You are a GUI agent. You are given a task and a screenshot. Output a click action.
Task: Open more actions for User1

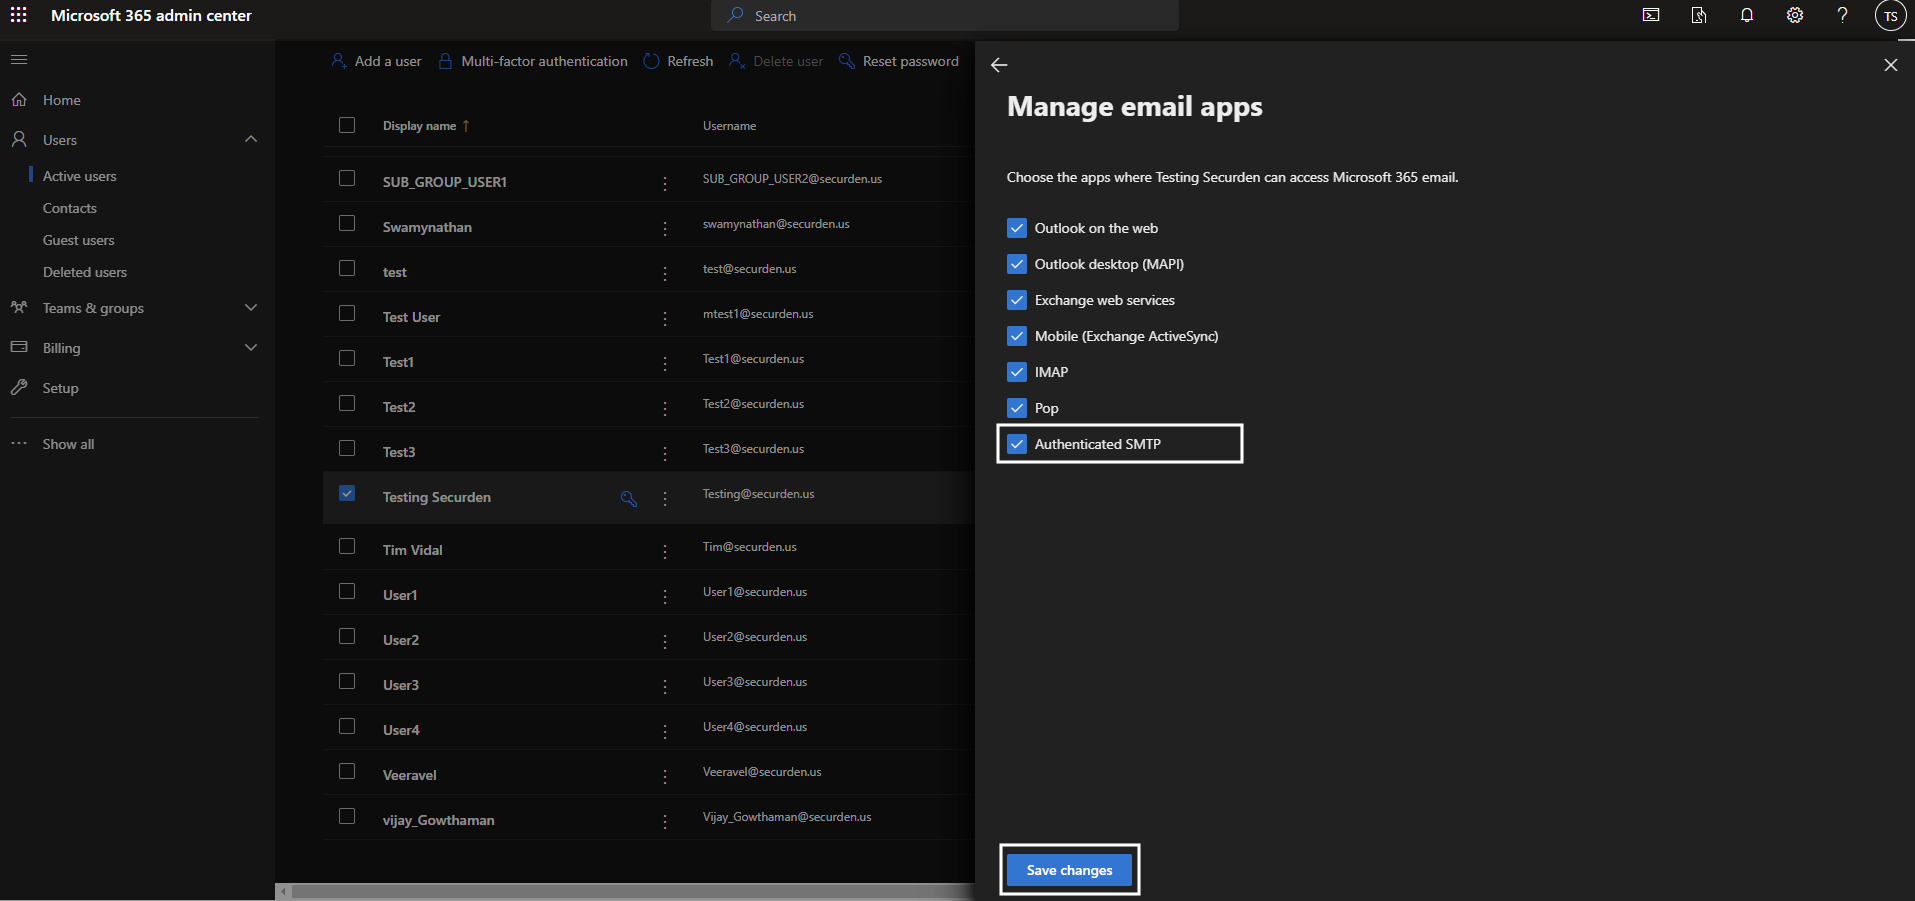[665, 597]
